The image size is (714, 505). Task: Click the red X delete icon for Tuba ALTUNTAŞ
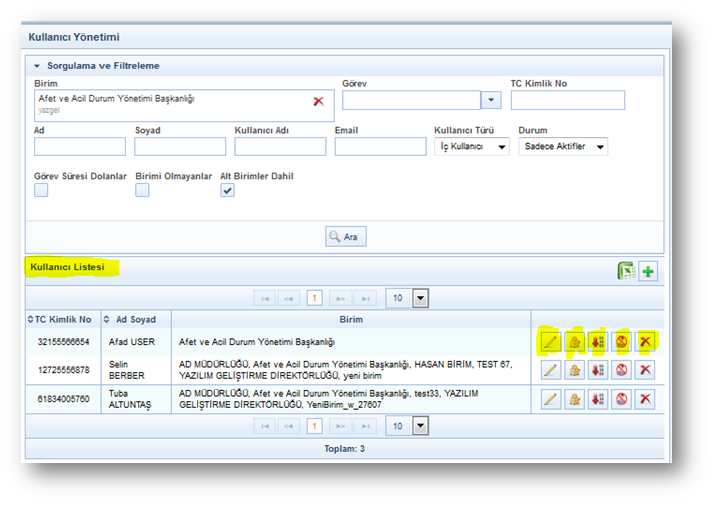646,399
